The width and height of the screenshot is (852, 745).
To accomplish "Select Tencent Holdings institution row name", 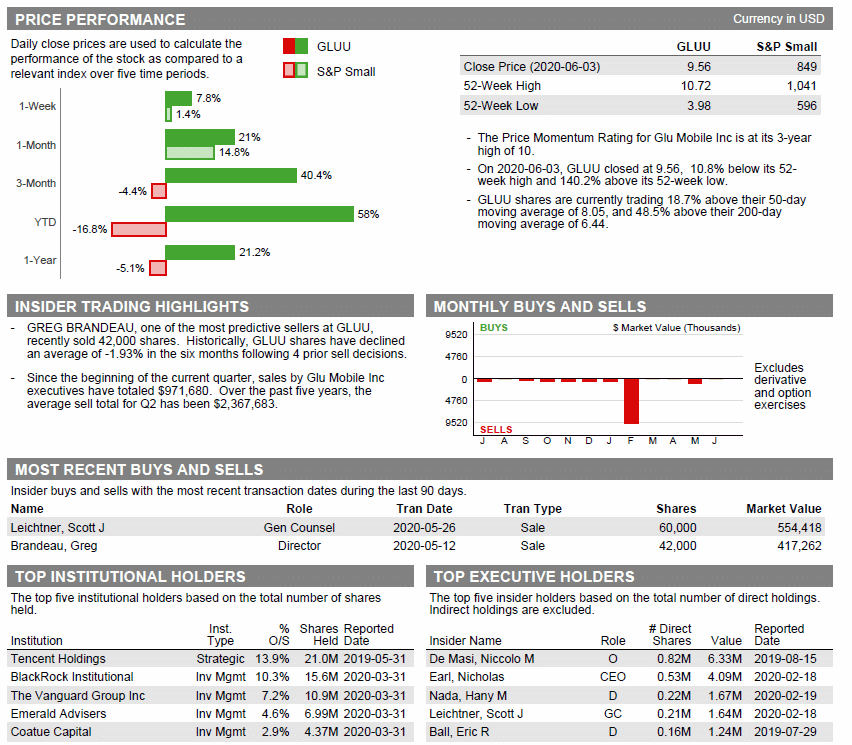I will (58, 659).
